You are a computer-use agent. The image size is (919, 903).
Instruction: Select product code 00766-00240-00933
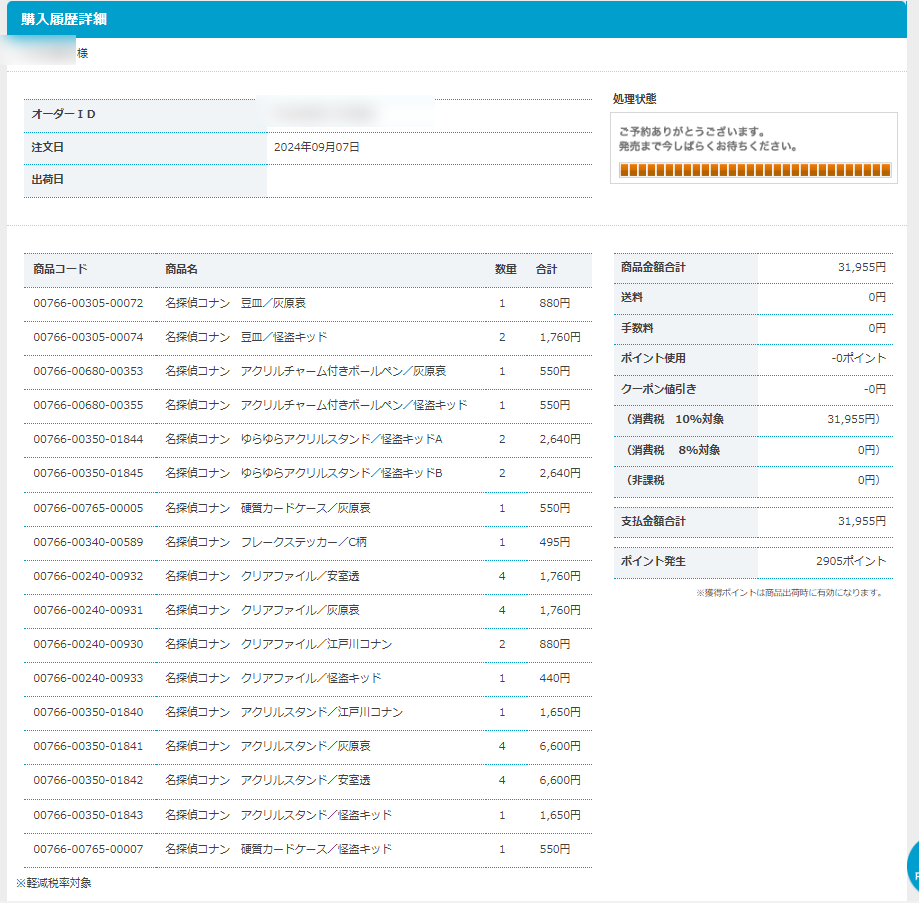pyautogui.click(x=88, y=678)
